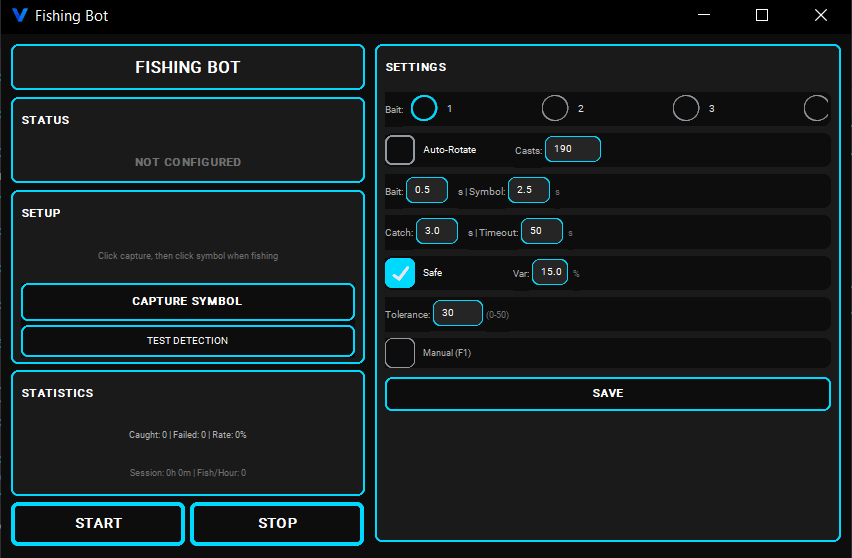Click the Timeout input field
The height and width of the screenshot is (558, 852).
[x=542, y=231]
